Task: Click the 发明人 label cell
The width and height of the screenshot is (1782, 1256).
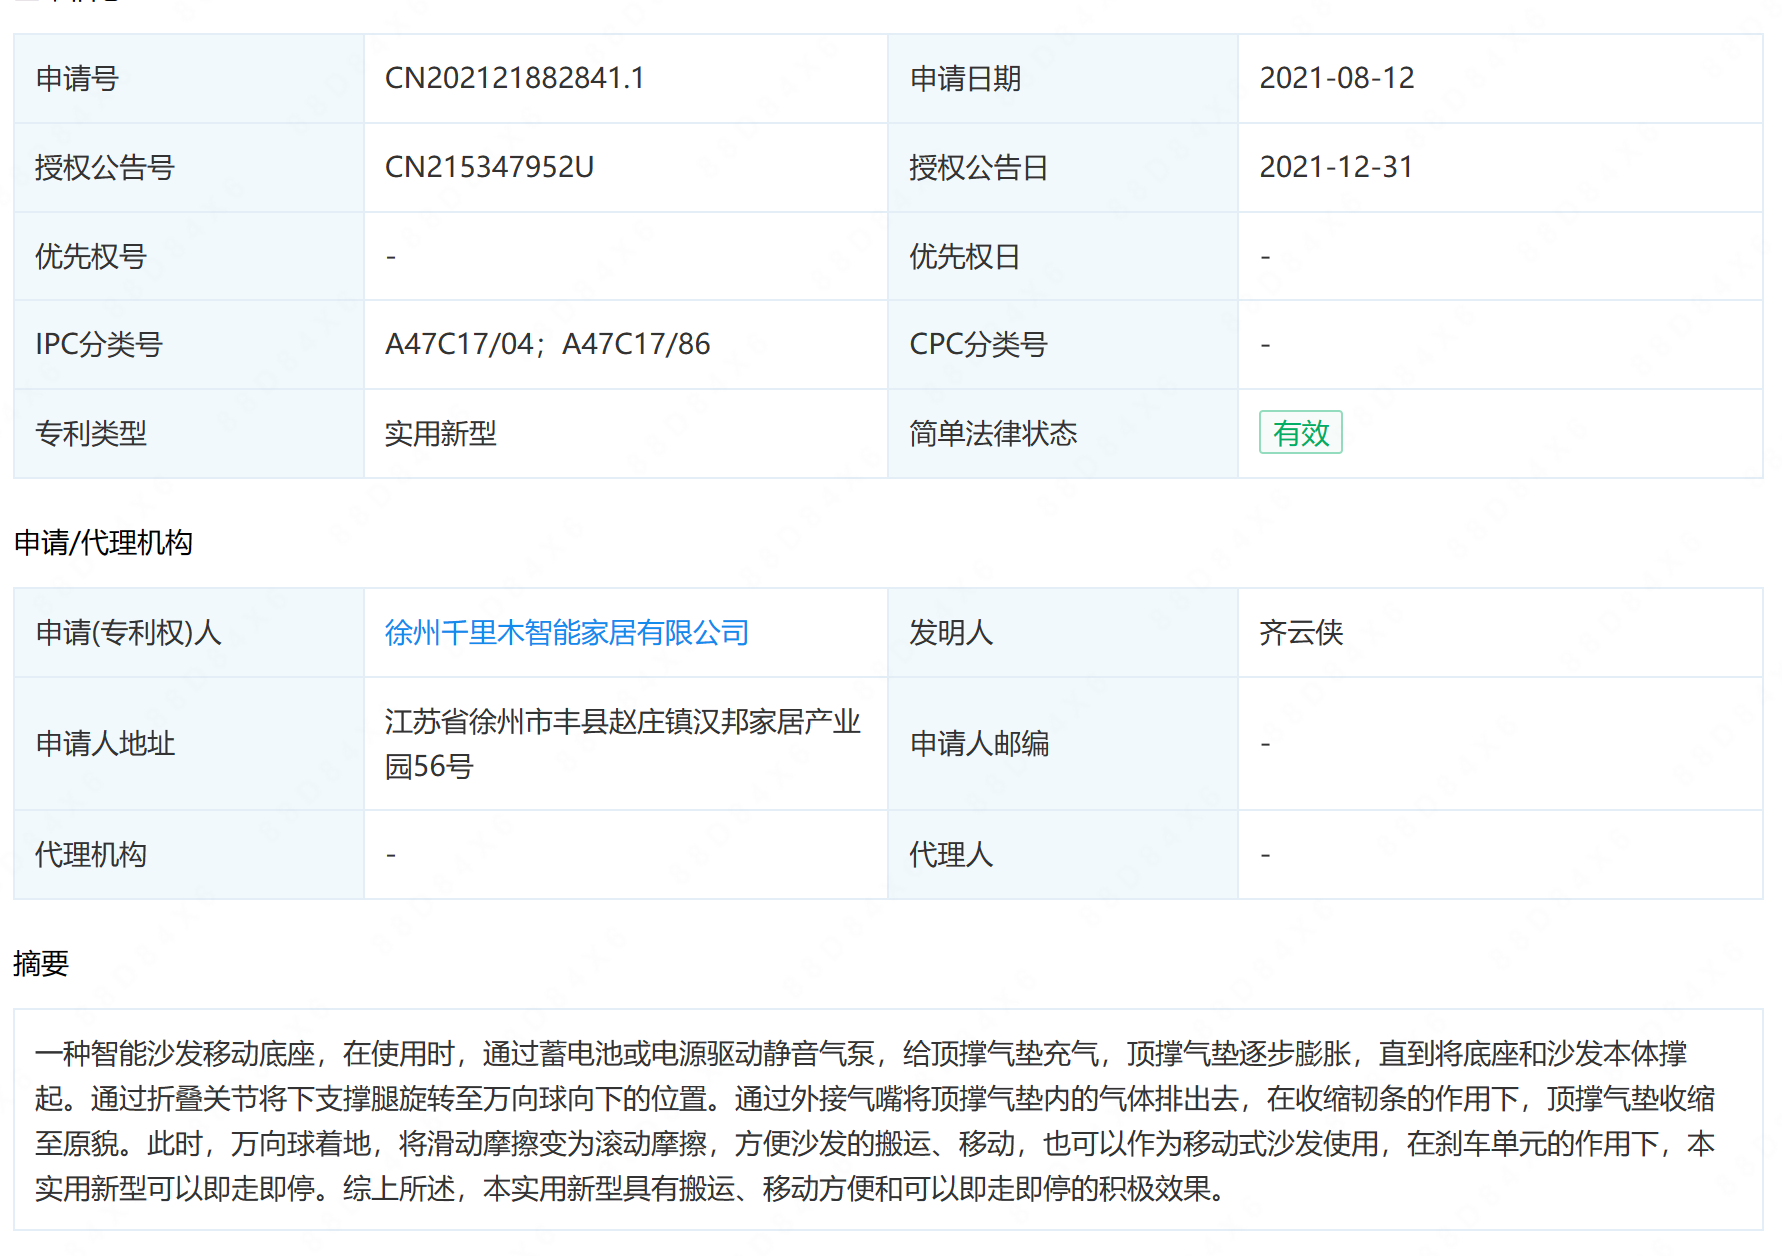Action: coord(1063,633)
